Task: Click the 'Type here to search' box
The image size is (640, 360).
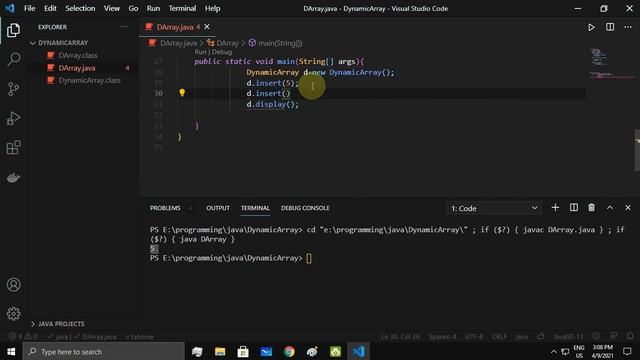Action: pyautogui.click(x=103, y=351)
